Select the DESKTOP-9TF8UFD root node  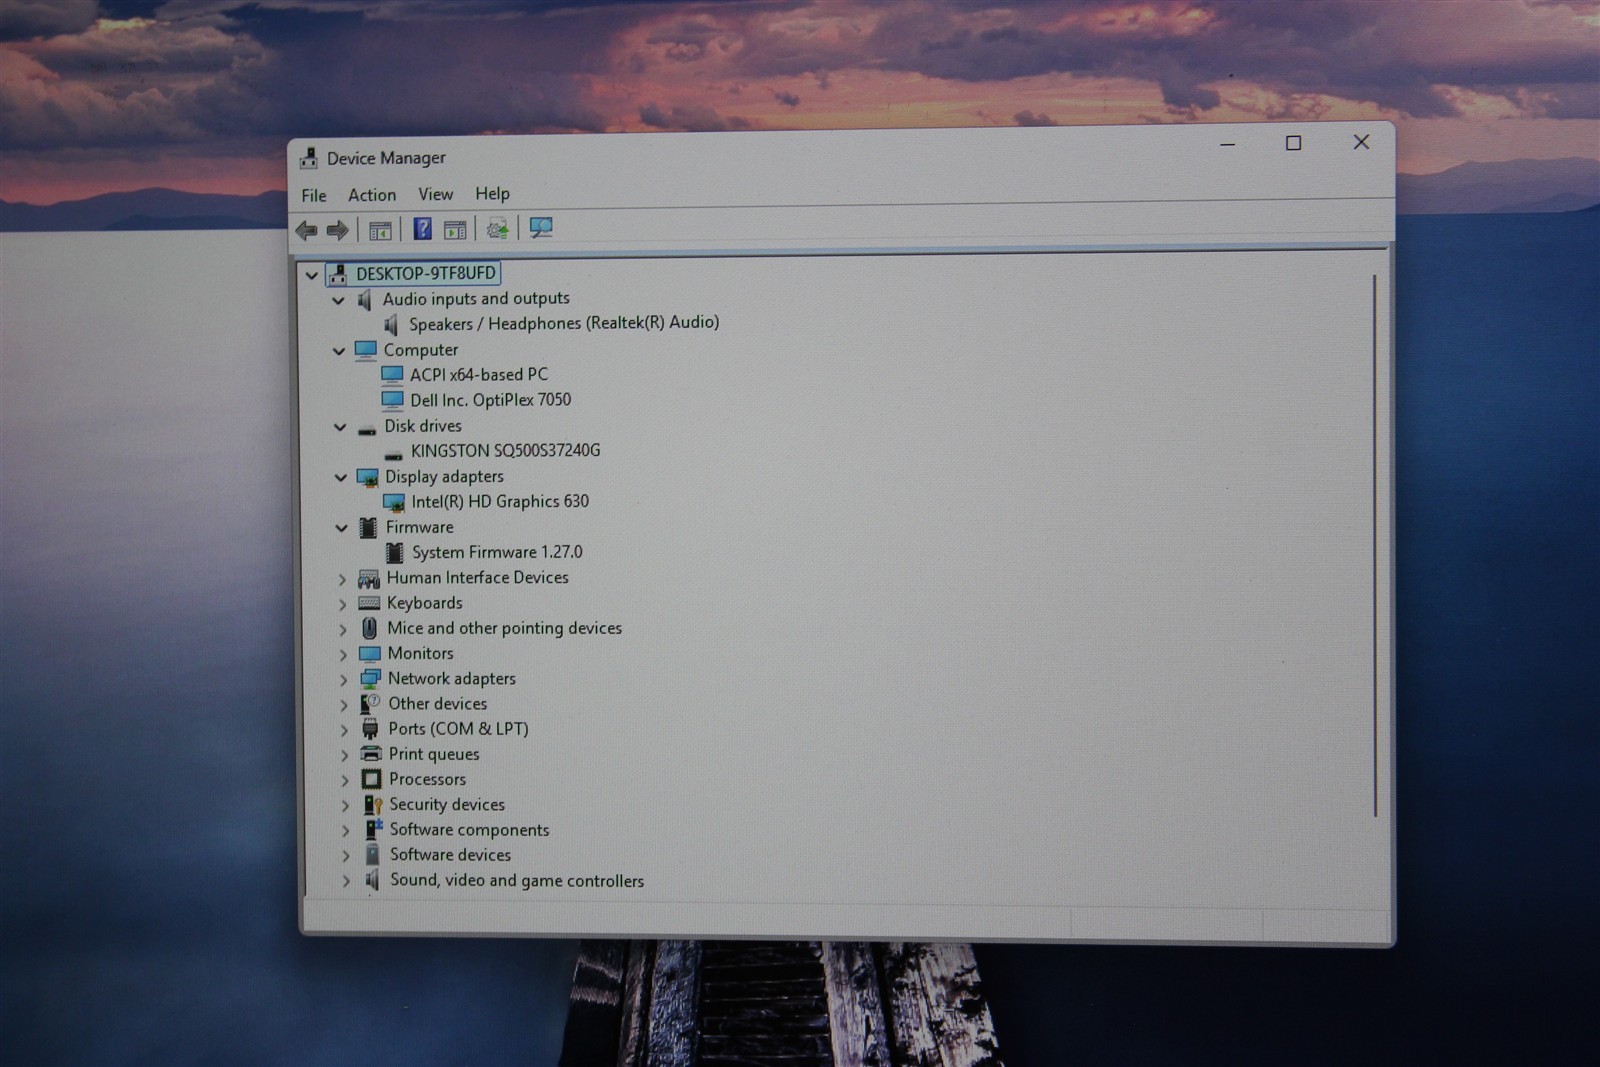click(x=425, y=273)
